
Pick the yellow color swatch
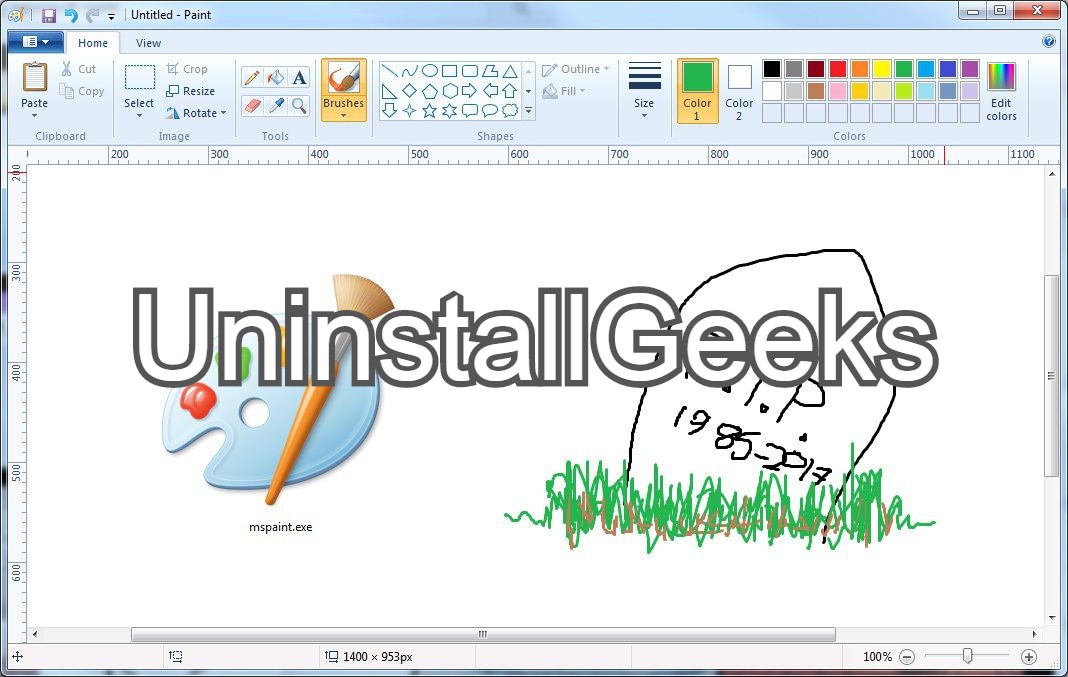pos(882,69)
